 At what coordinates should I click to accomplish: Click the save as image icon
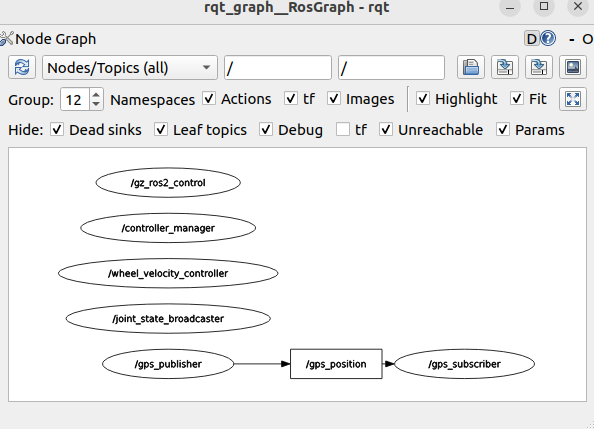click(x=573, y=67)
